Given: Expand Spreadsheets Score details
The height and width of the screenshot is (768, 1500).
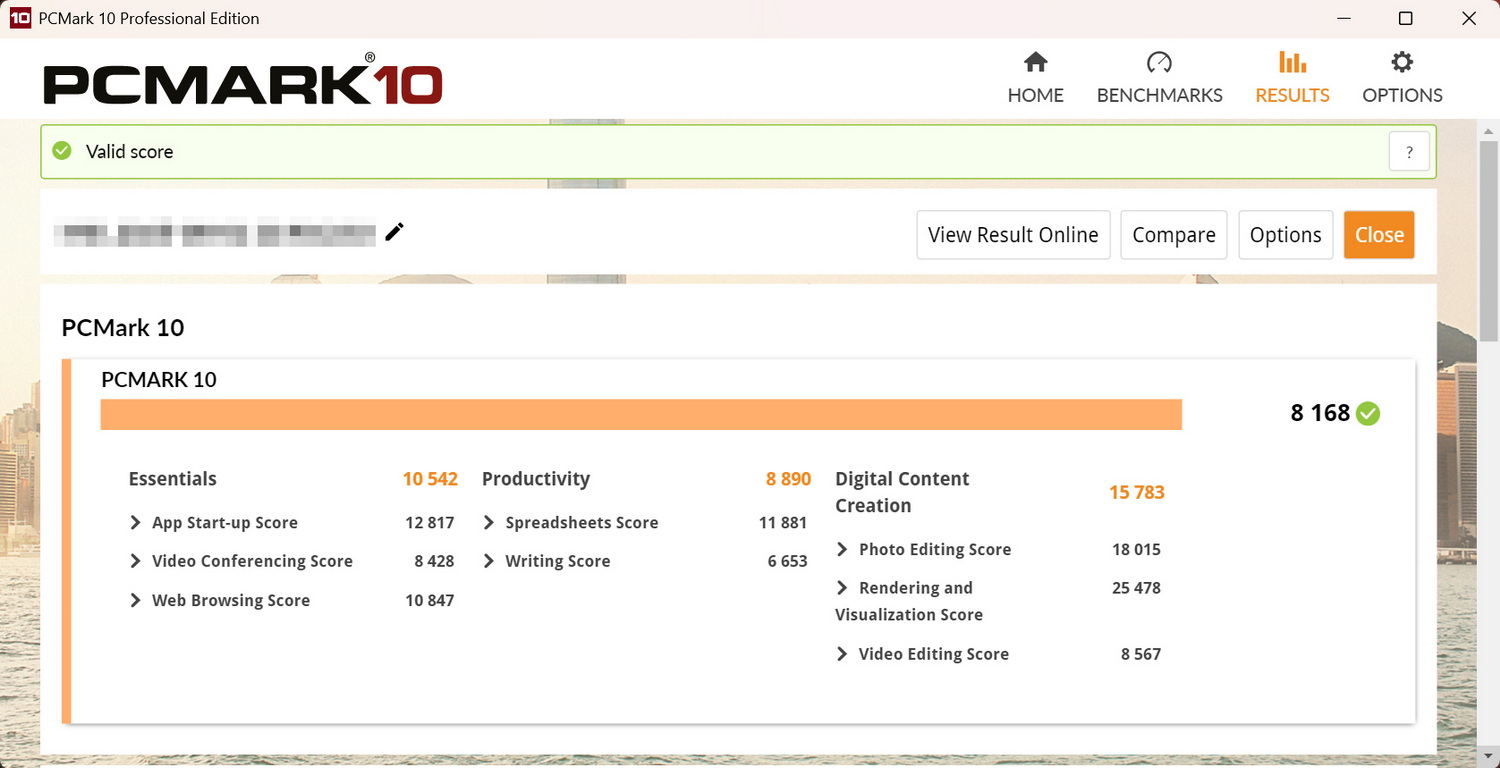Looking at the screenshot, I should tap(489, 522).
